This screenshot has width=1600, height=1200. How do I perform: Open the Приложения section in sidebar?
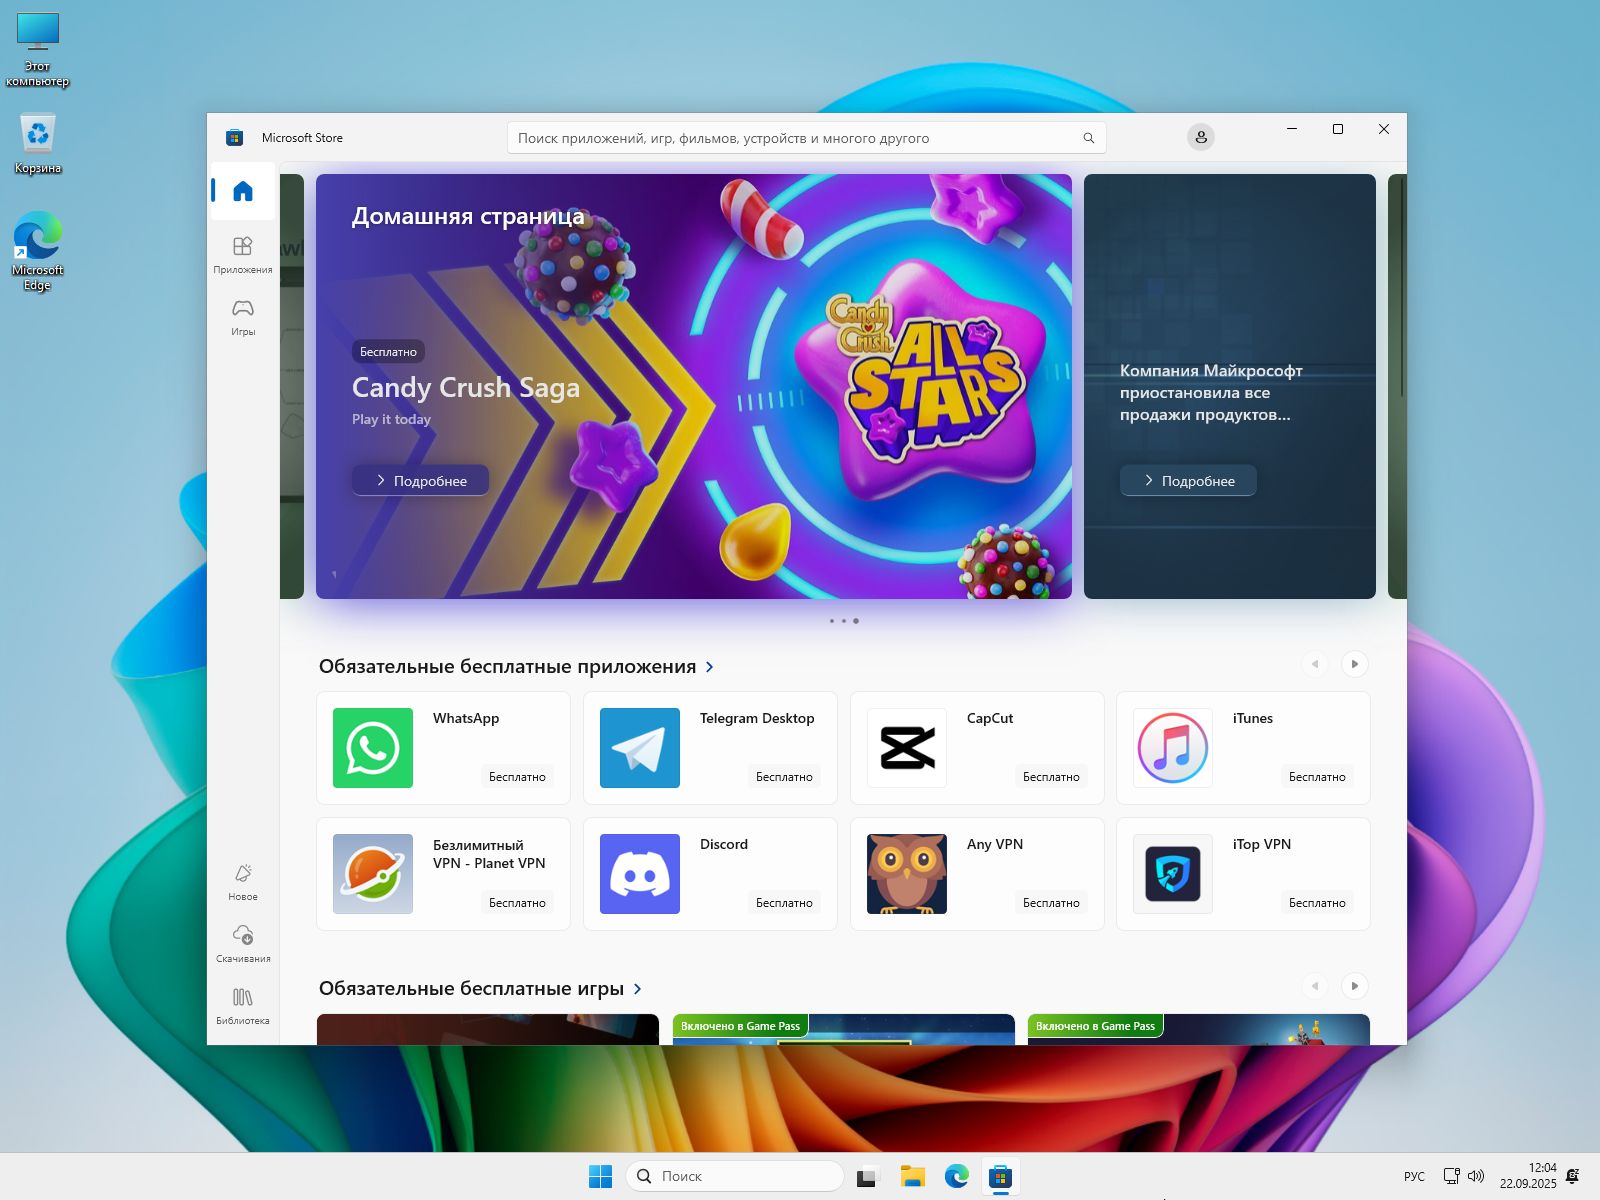coord(243,255)
